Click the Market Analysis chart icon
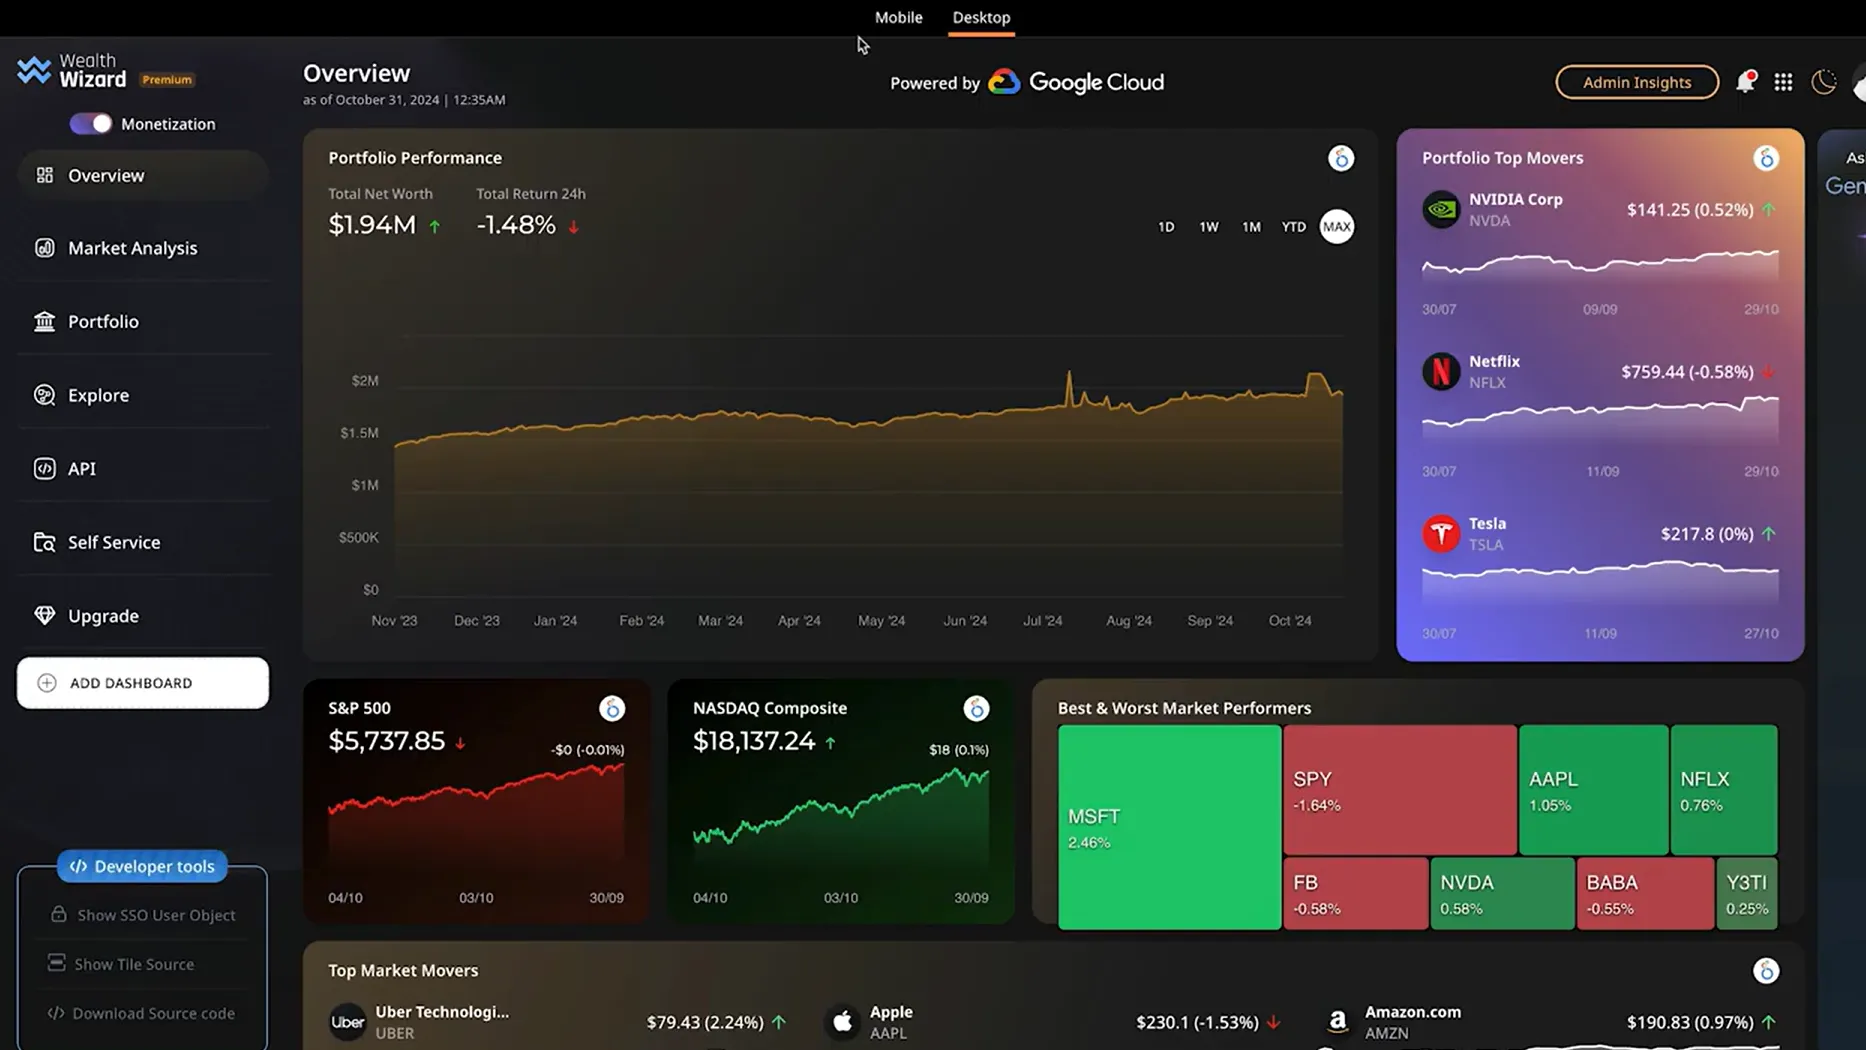 pos(45,248)
